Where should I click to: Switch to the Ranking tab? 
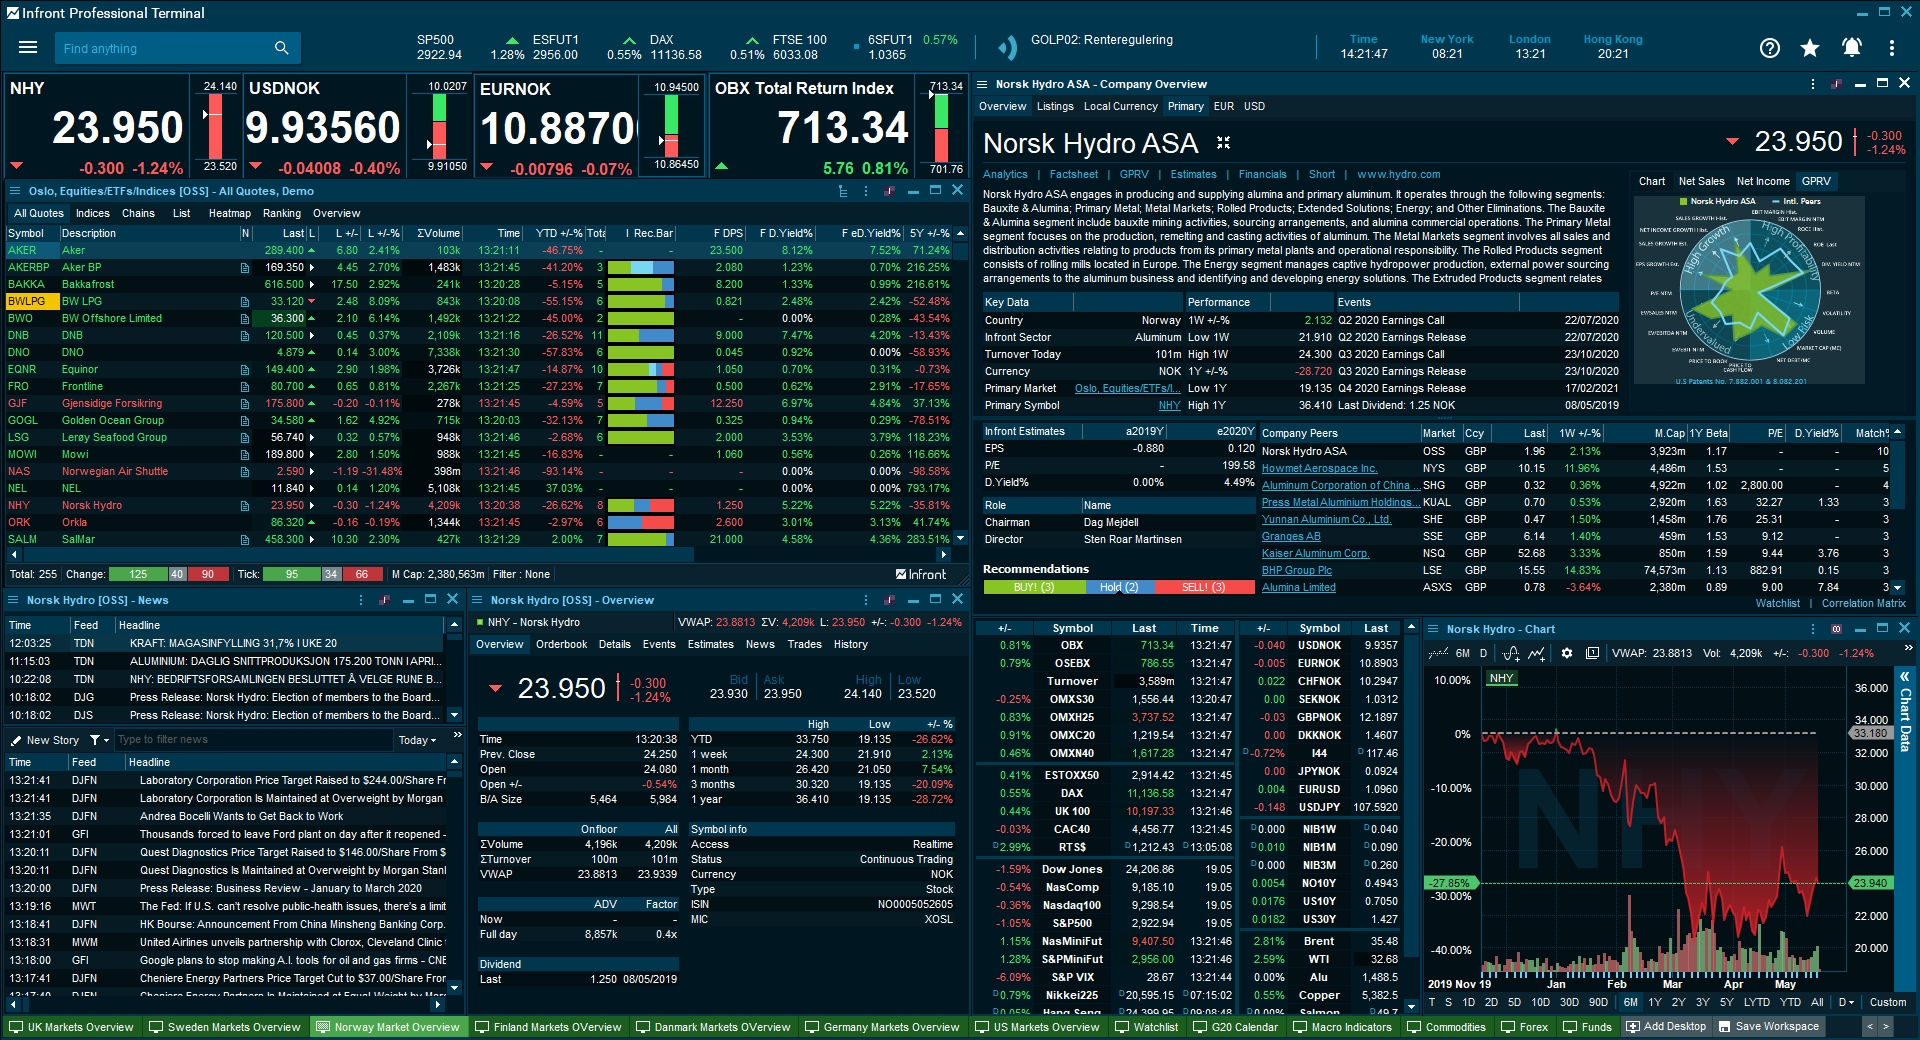coord(282,213)
